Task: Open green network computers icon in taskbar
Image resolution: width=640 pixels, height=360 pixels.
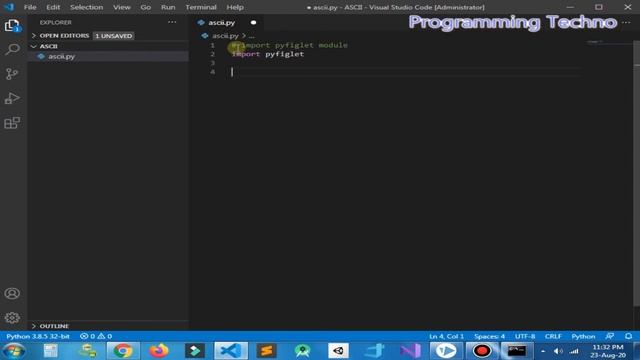Action: pyautogui.click(x=87, y=351)
